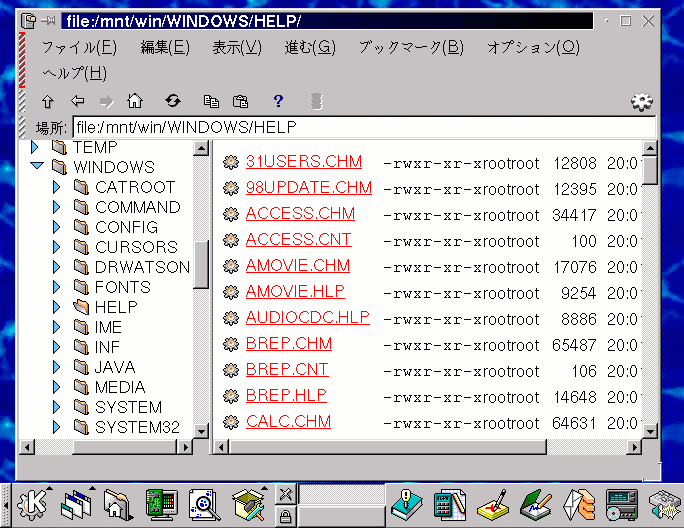This screenshot has height=528, width=684.
Task: Open the AUDIOCDC.HLP file link
Action: coord(308,318)
